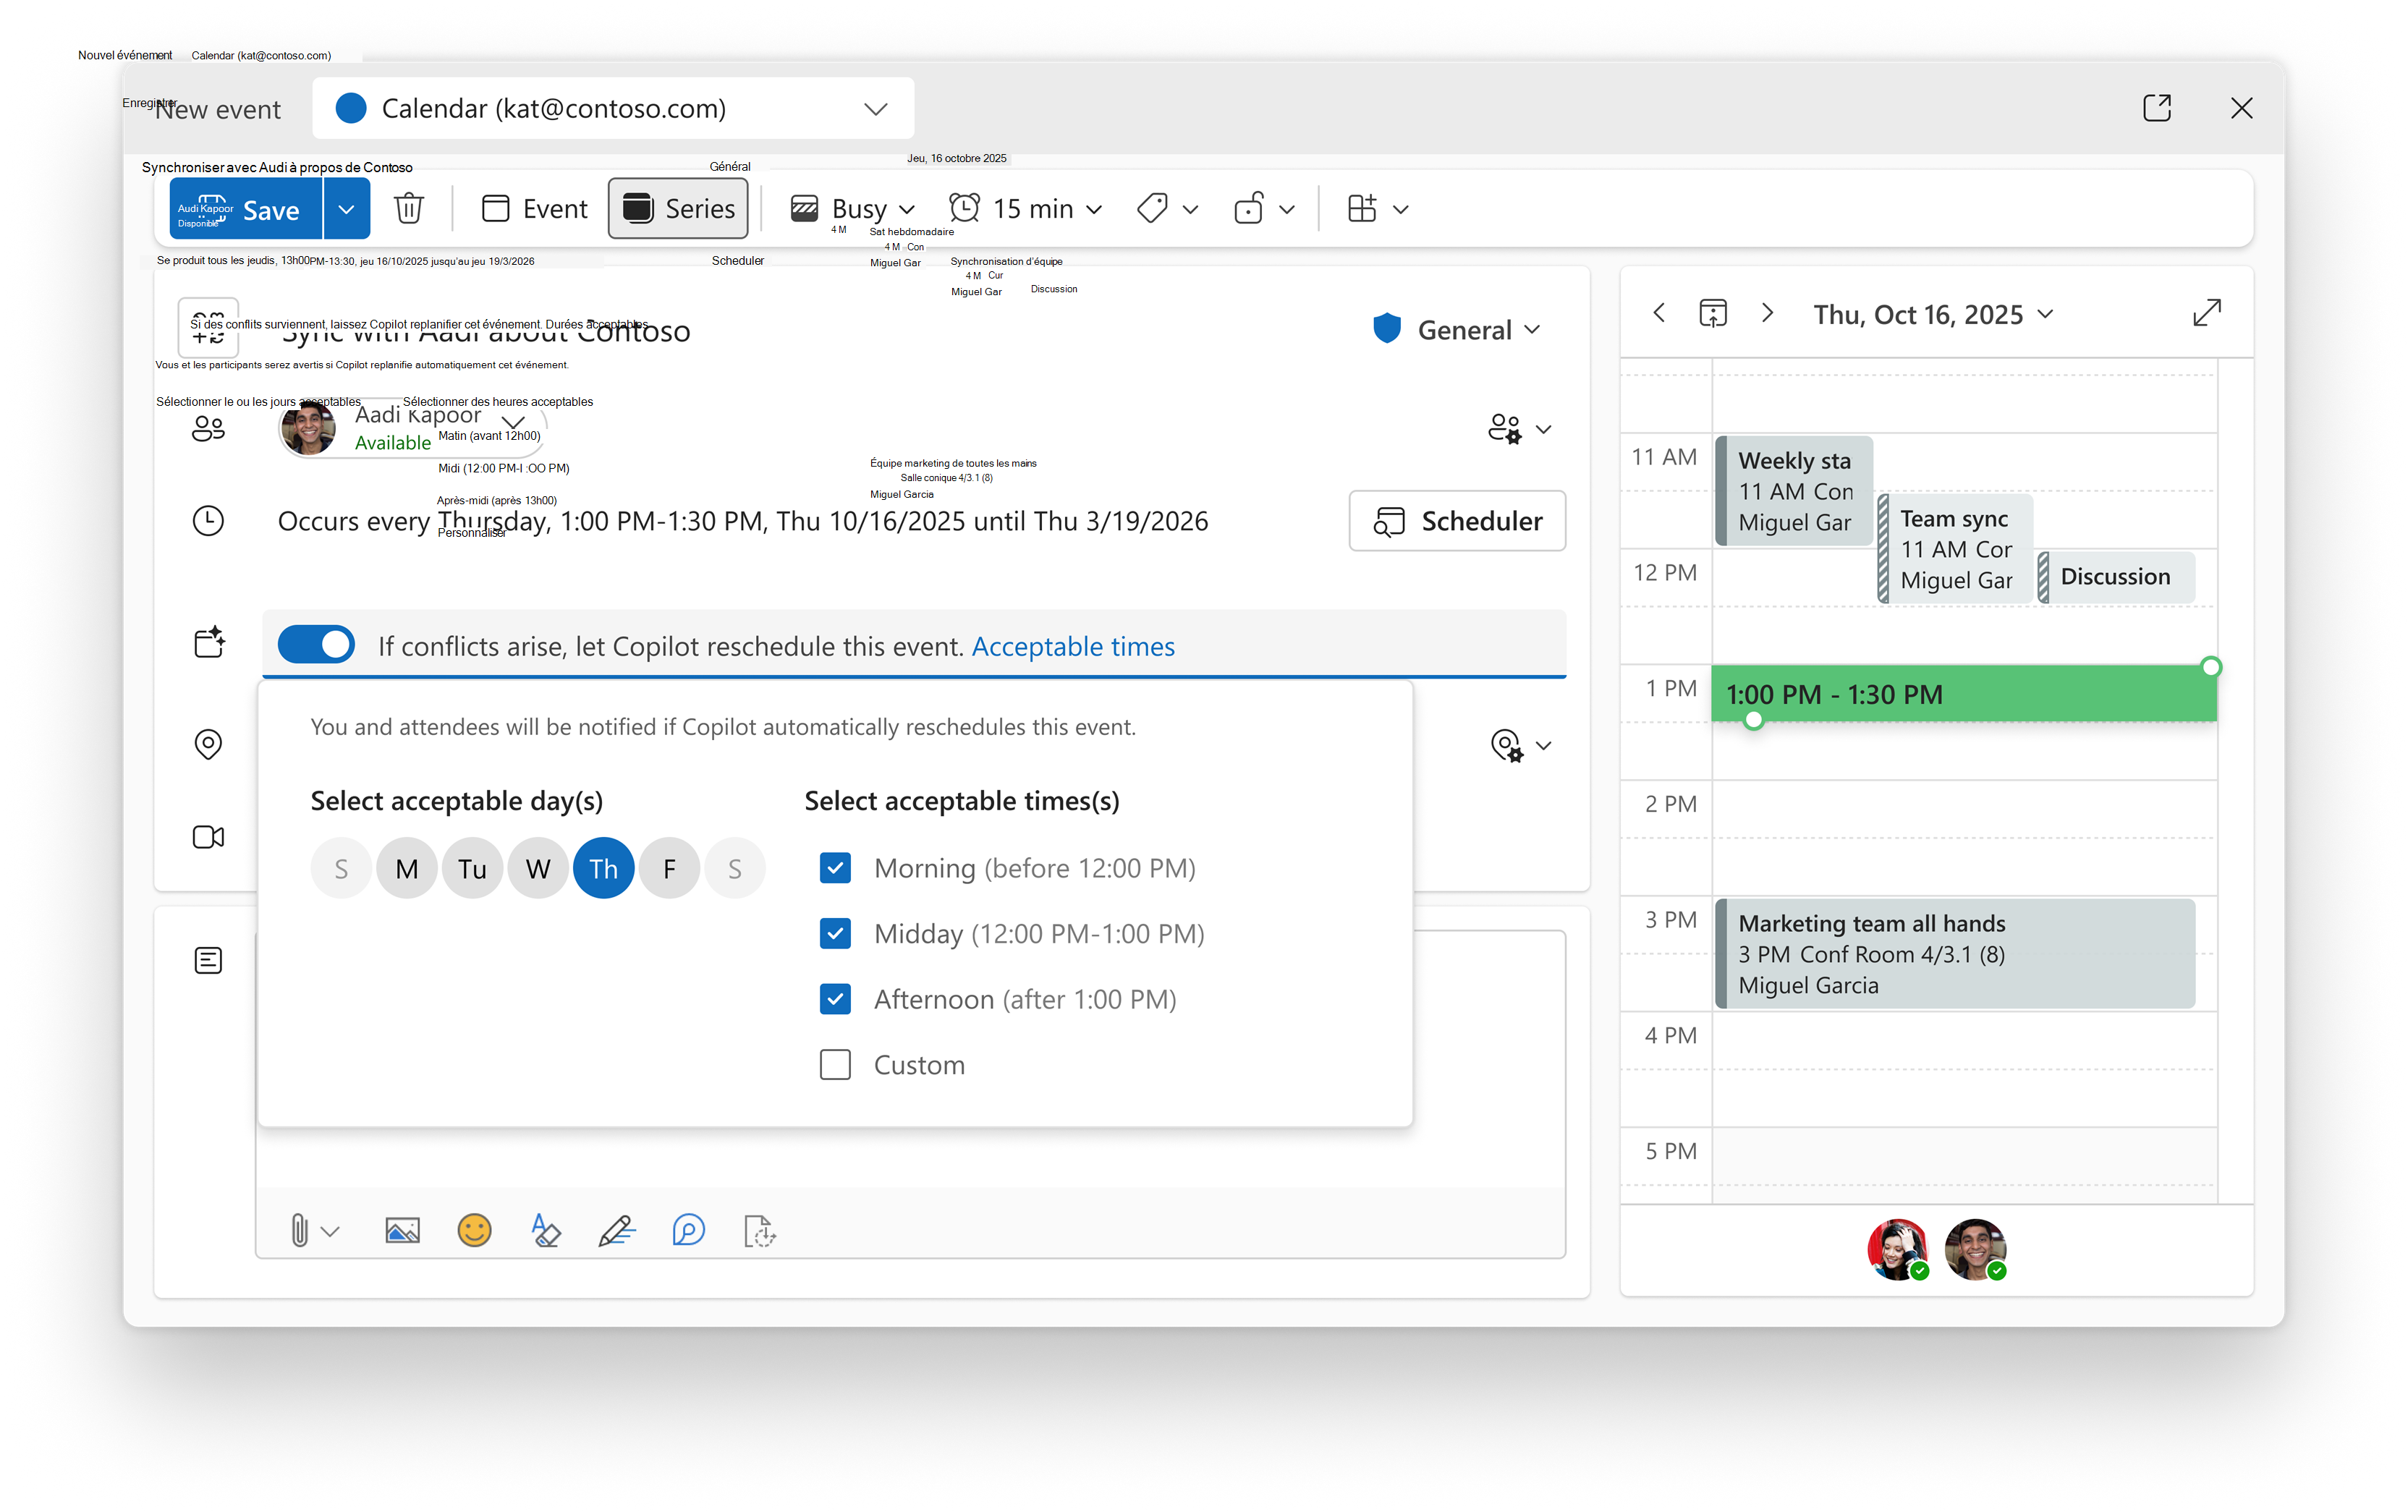The height and width of the screenshot is (1512, 2408).
Task: Click the clock time icon
Action: click(x=208, y=521)
